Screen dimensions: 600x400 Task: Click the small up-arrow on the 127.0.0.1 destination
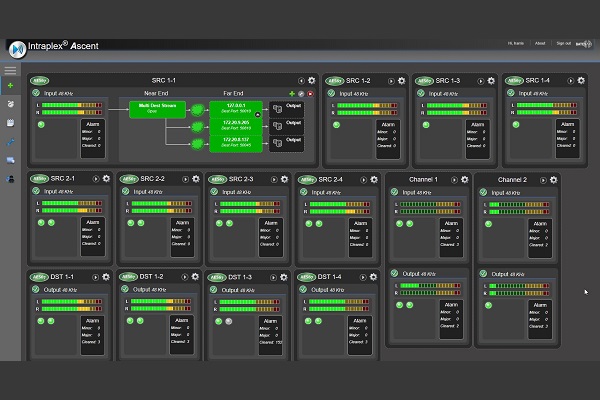258,114
